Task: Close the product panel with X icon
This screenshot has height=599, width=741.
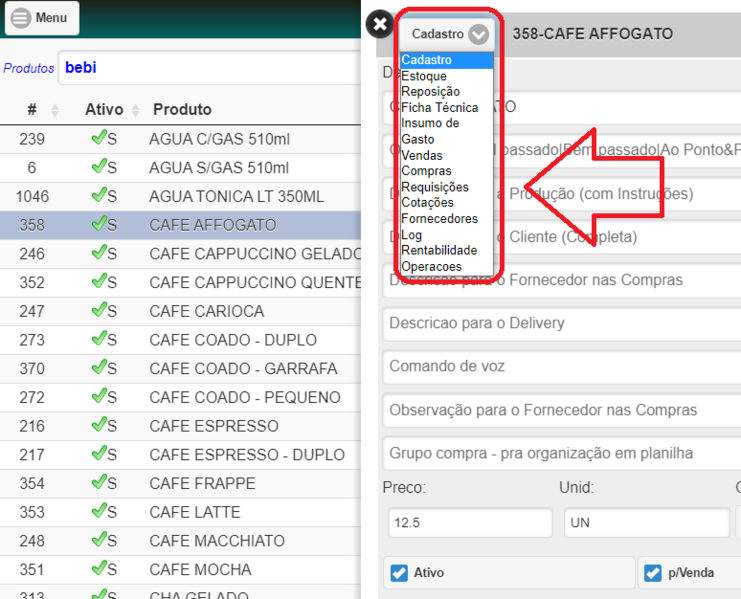Action: coord(379,24)
